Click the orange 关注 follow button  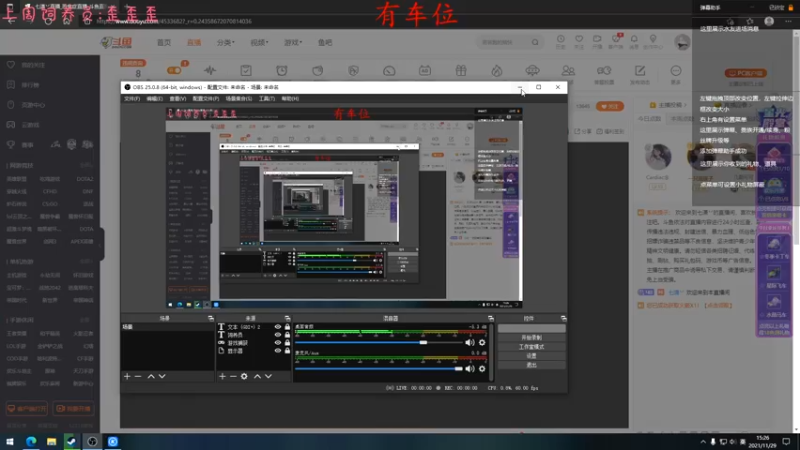[610, 106]
